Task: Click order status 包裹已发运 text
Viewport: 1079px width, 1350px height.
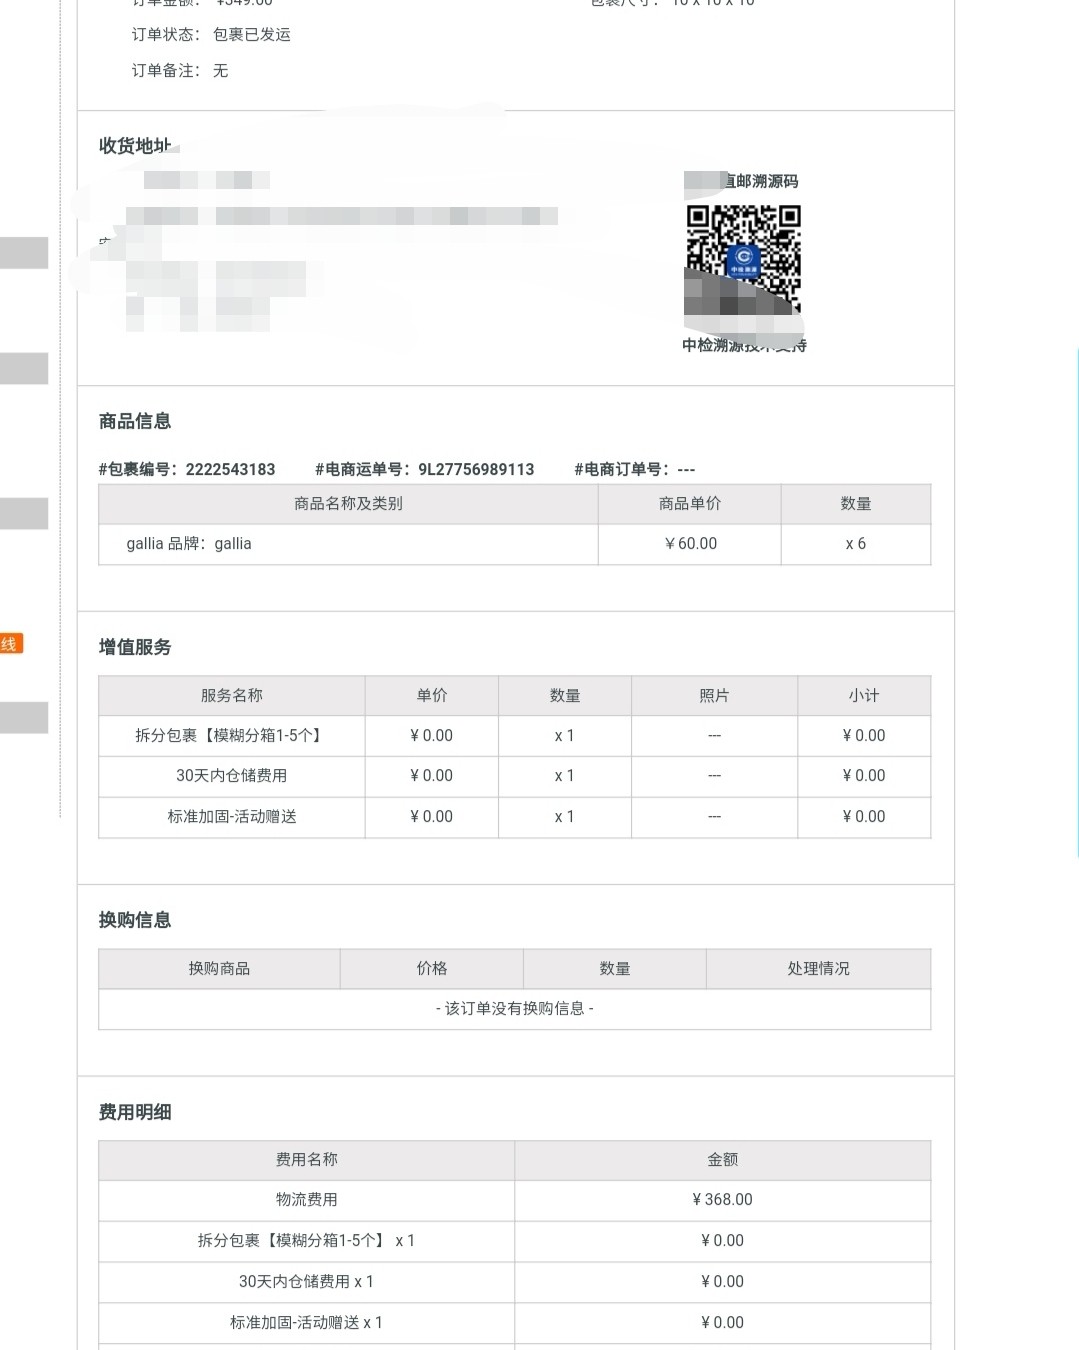Action: pos(252,35)
